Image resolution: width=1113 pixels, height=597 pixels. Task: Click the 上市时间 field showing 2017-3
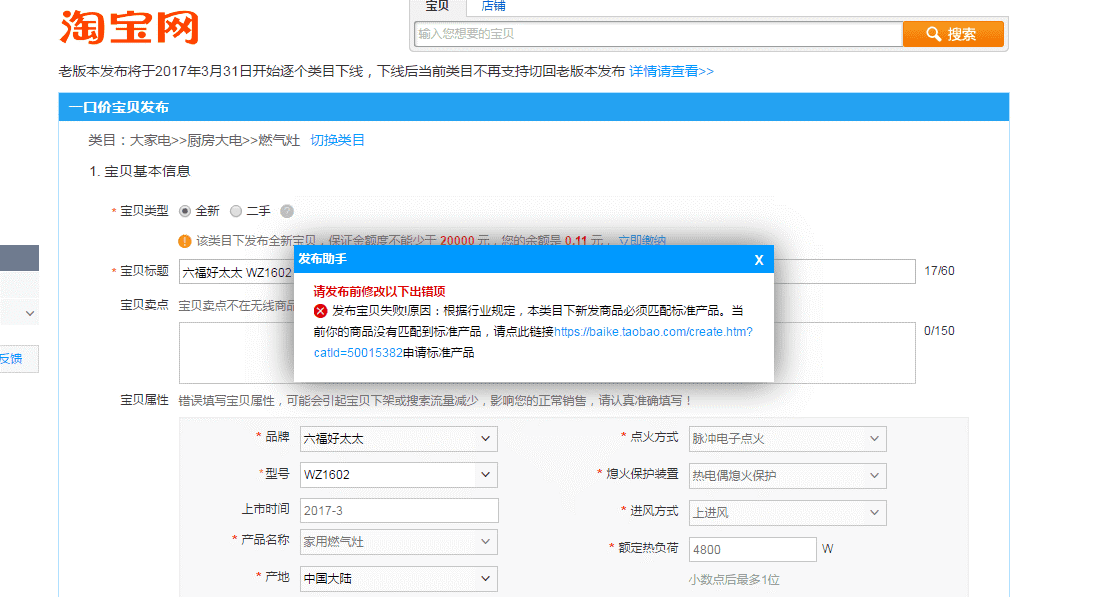[399, 510]
